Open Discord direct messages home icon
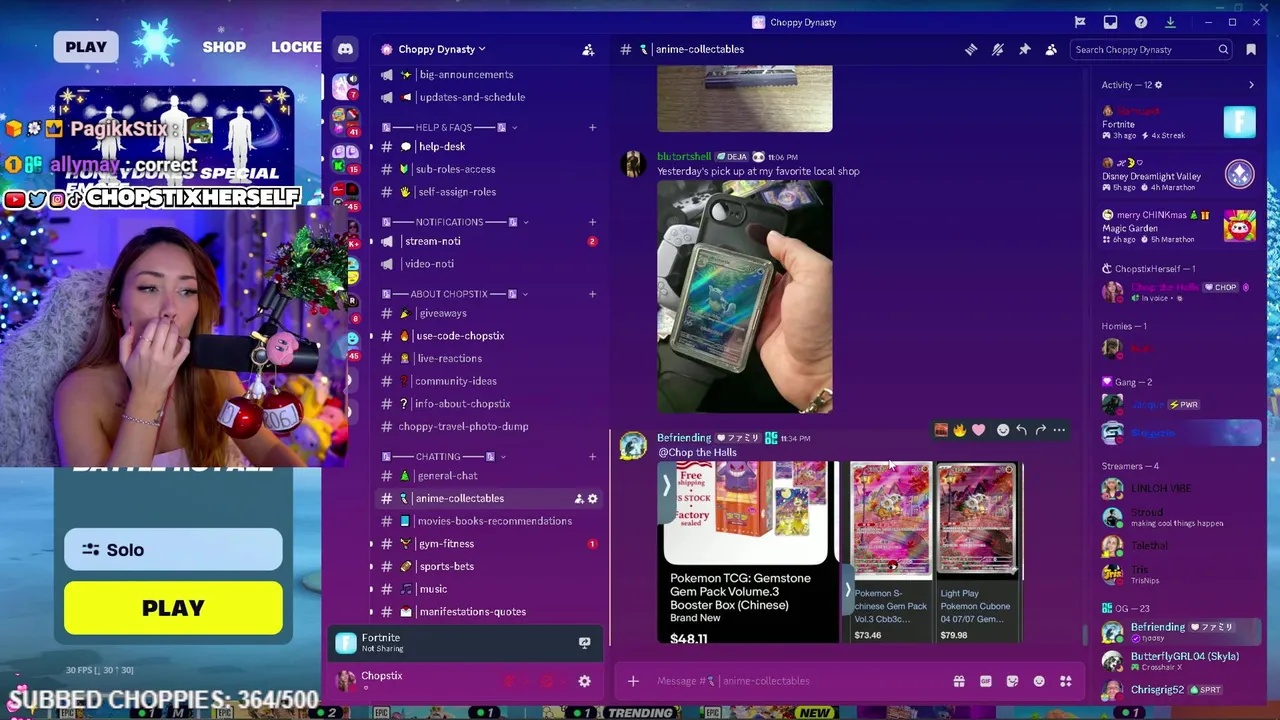Screen dimensions: 1280x720 pyautogui.click(x=345, y=49)
